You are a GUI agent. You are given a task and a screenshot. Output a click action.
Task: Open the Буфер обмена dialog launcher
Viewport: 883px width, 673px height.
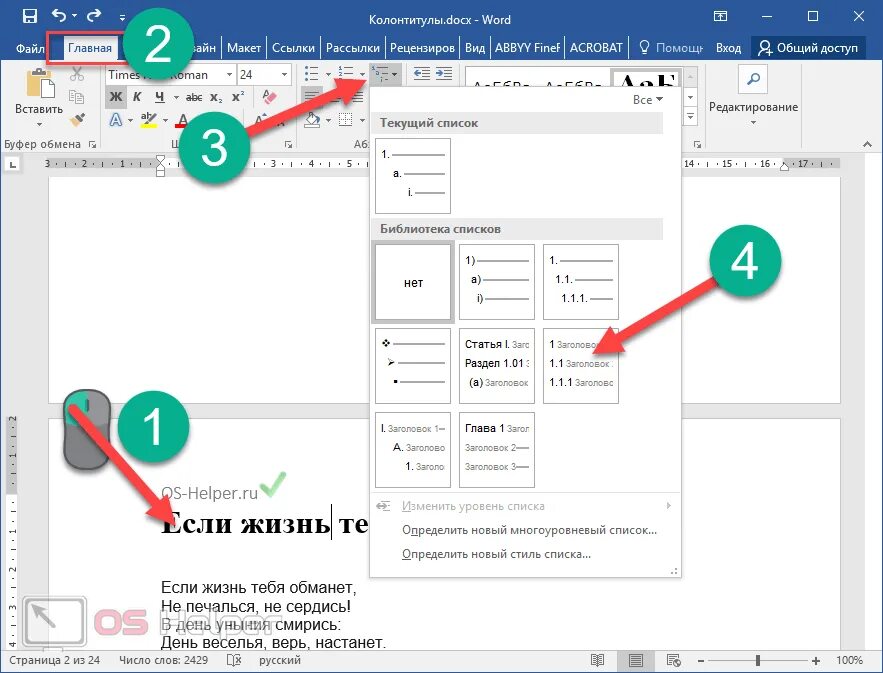tap(93, 145)
